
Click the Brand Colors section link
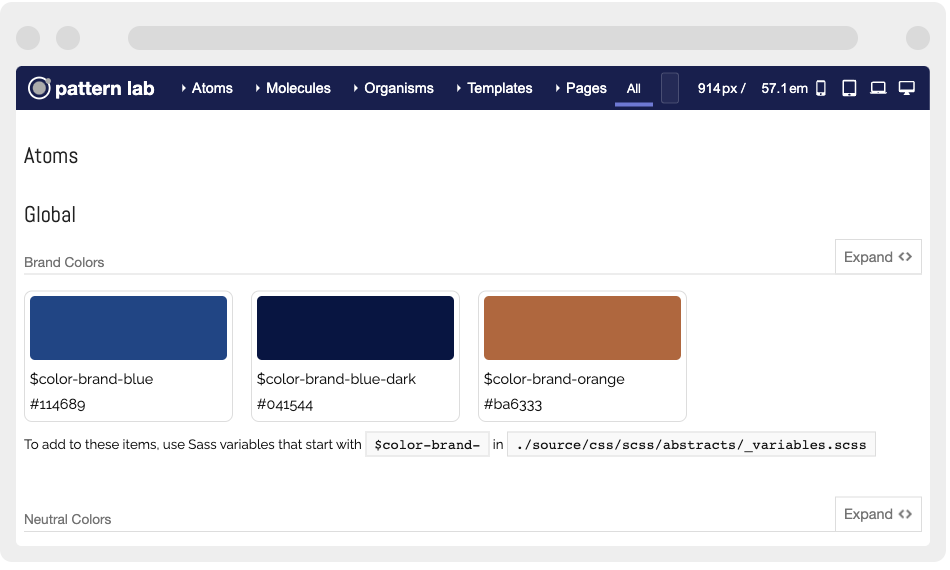coord(64,262)
